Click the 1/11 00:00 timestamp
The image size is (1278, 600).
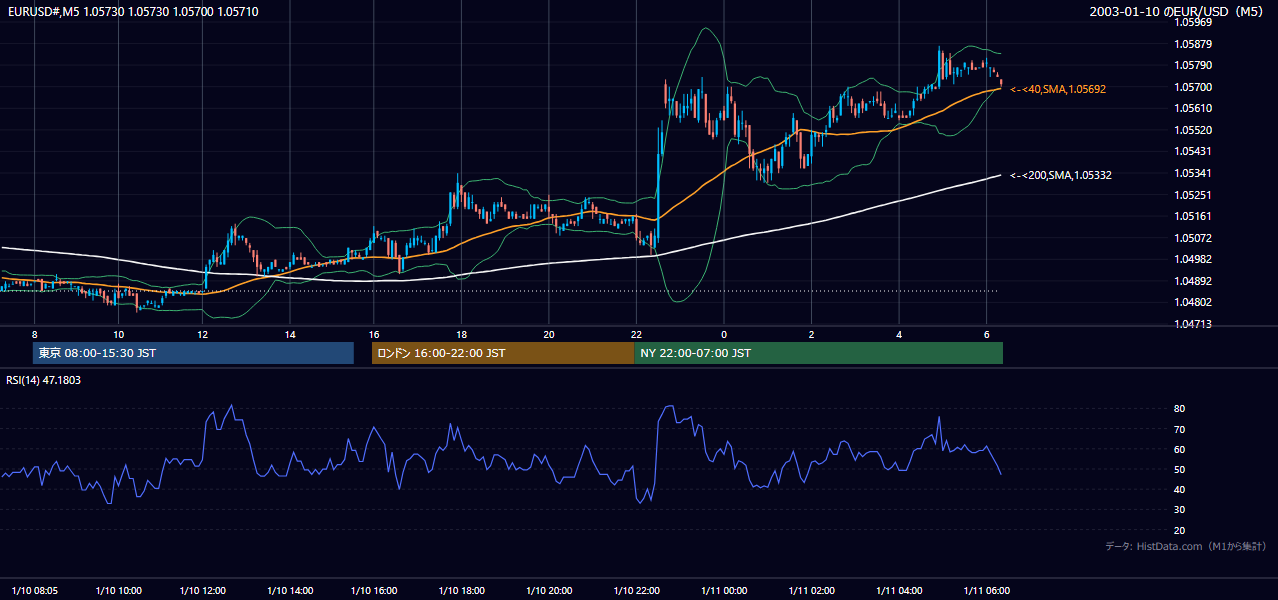click(x=724, y=590)
